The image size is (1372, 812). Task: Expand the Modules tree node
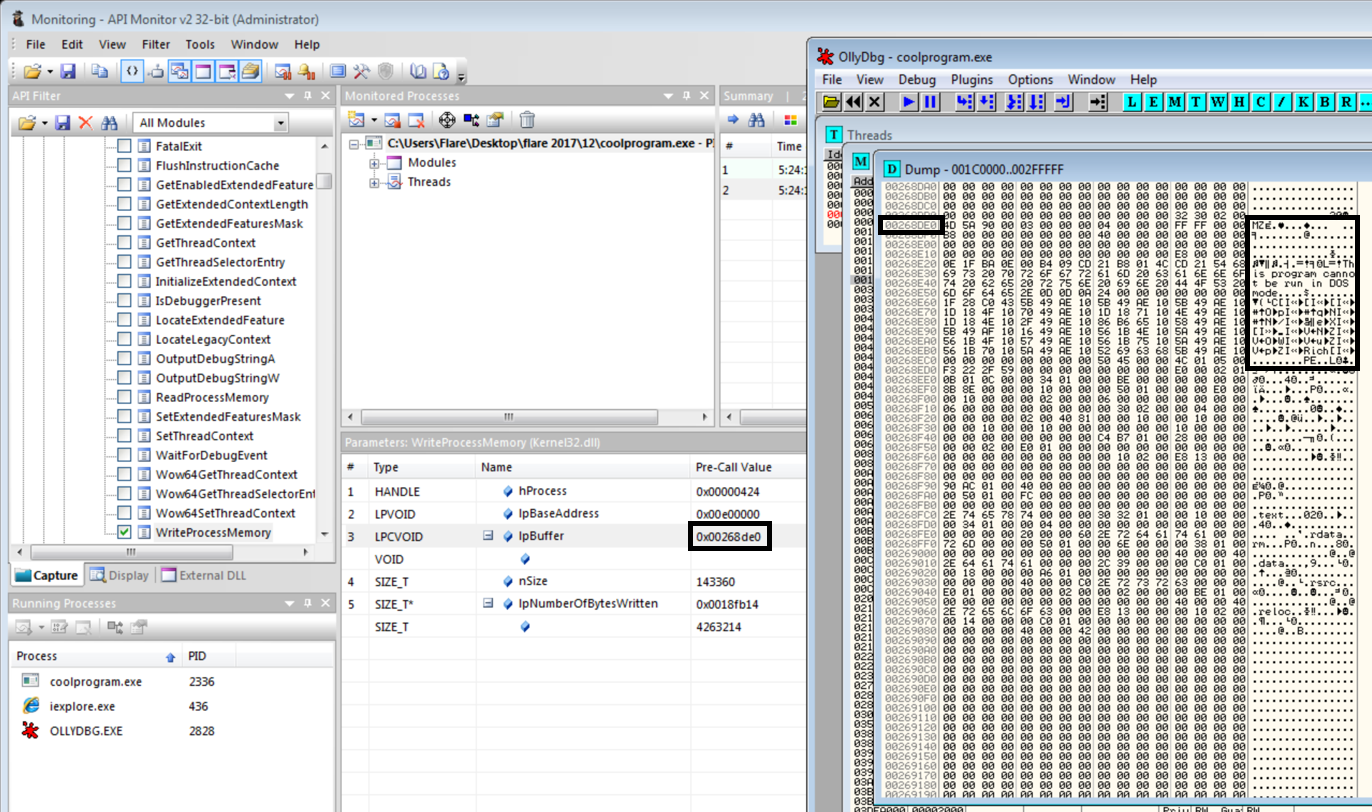pos(375,163)
